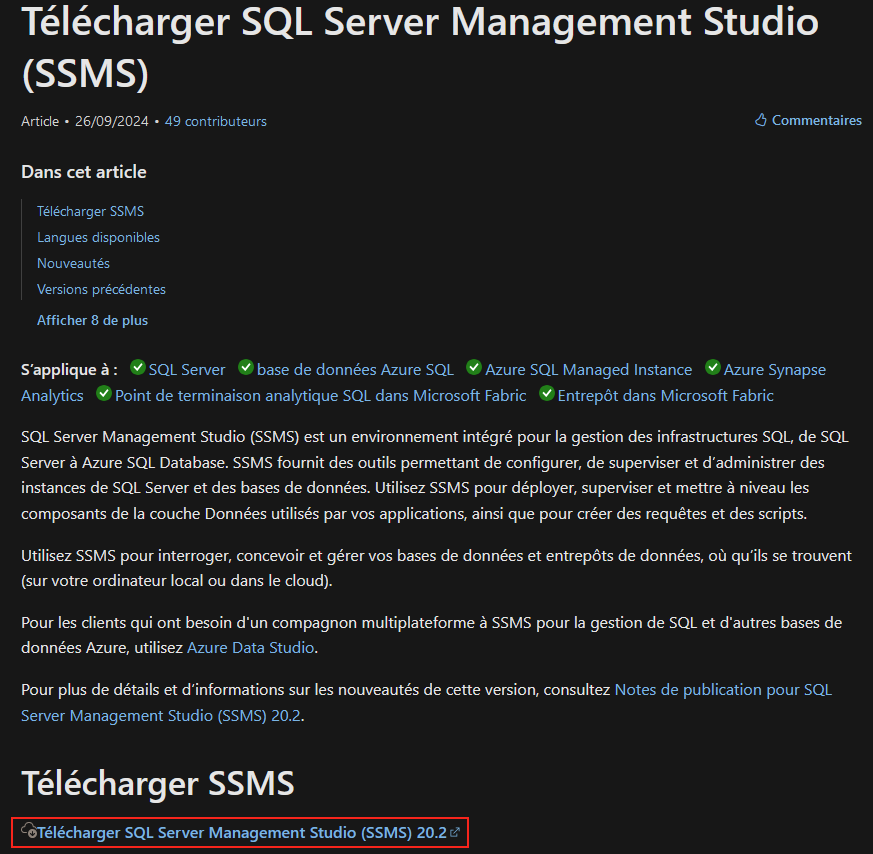Click external-link icon after SSMS 20.2
The height and width of the screenshot is (854, 873).
coord(455,832)
